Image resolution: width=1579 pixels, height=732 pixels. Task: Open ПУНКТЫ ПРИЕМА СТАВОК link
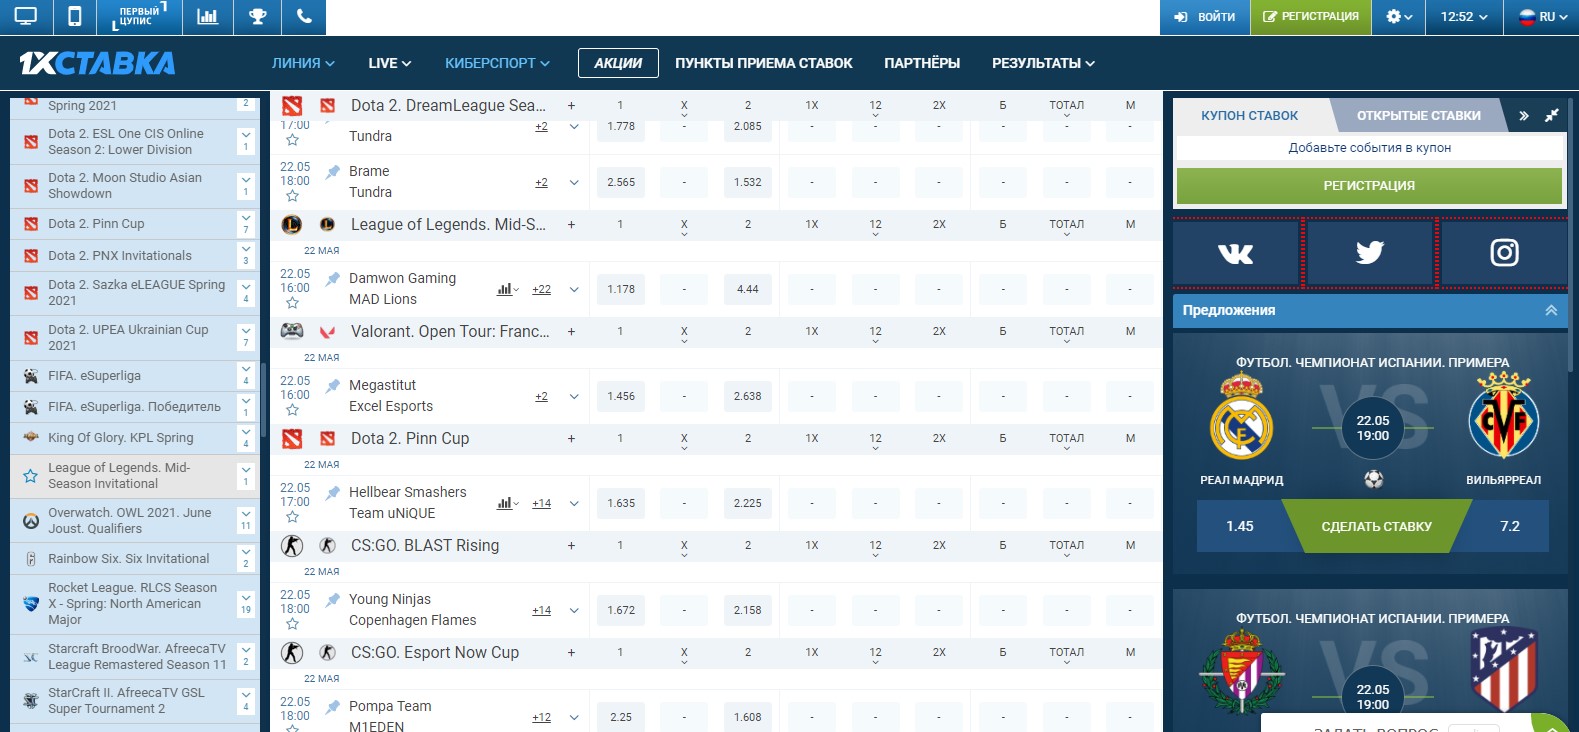[x=764, y=63]
